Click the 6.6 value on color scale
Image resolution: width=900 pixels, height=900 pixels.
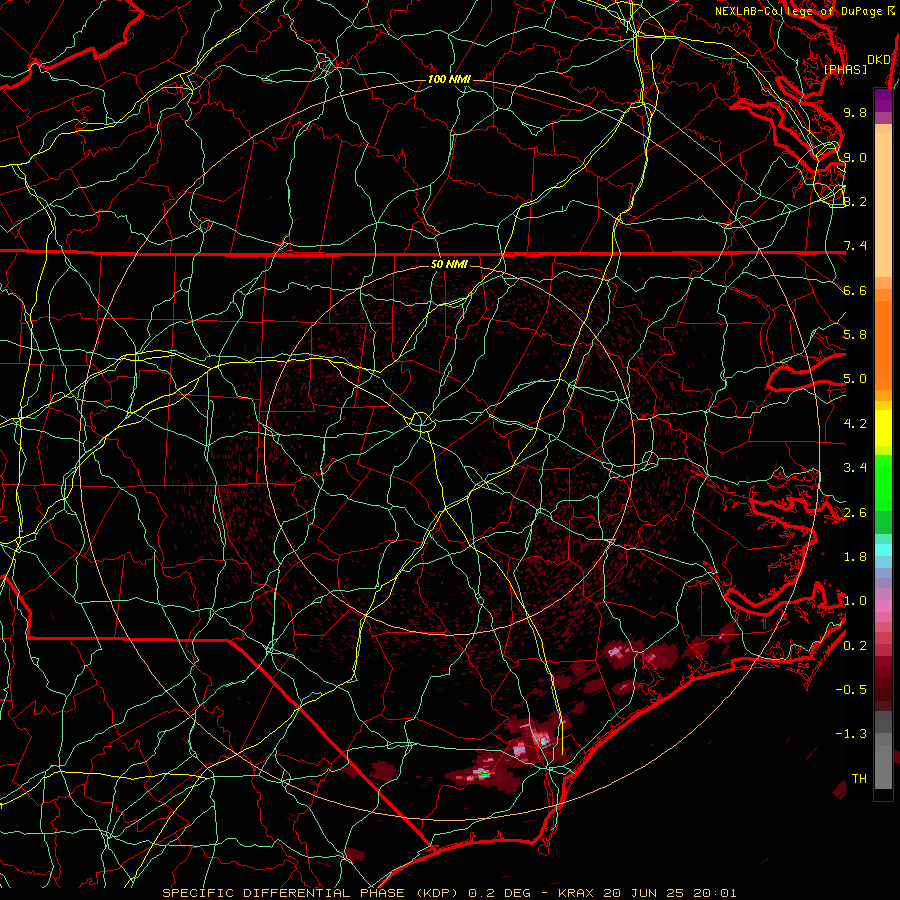point(855,290)
